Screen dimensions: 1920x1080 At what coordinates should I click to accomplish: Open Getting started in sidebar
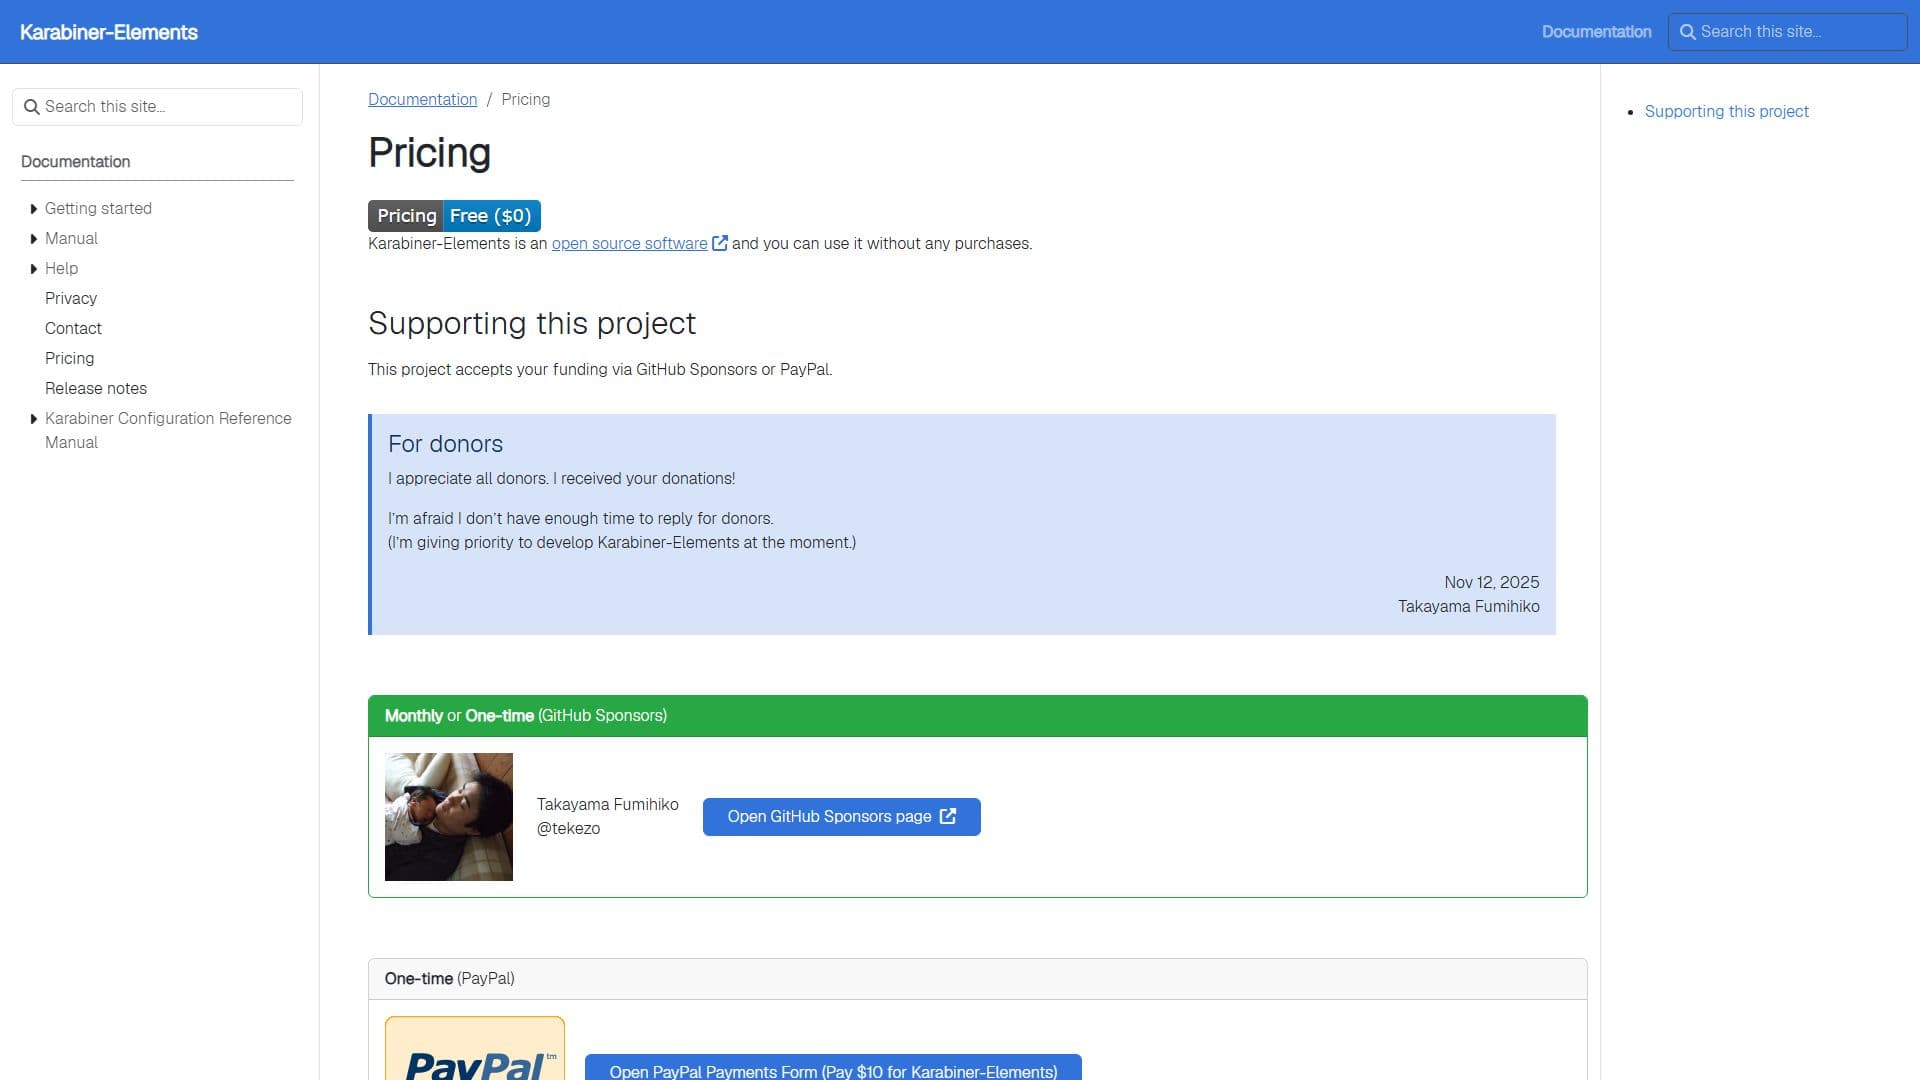click(x=98, y=208)
